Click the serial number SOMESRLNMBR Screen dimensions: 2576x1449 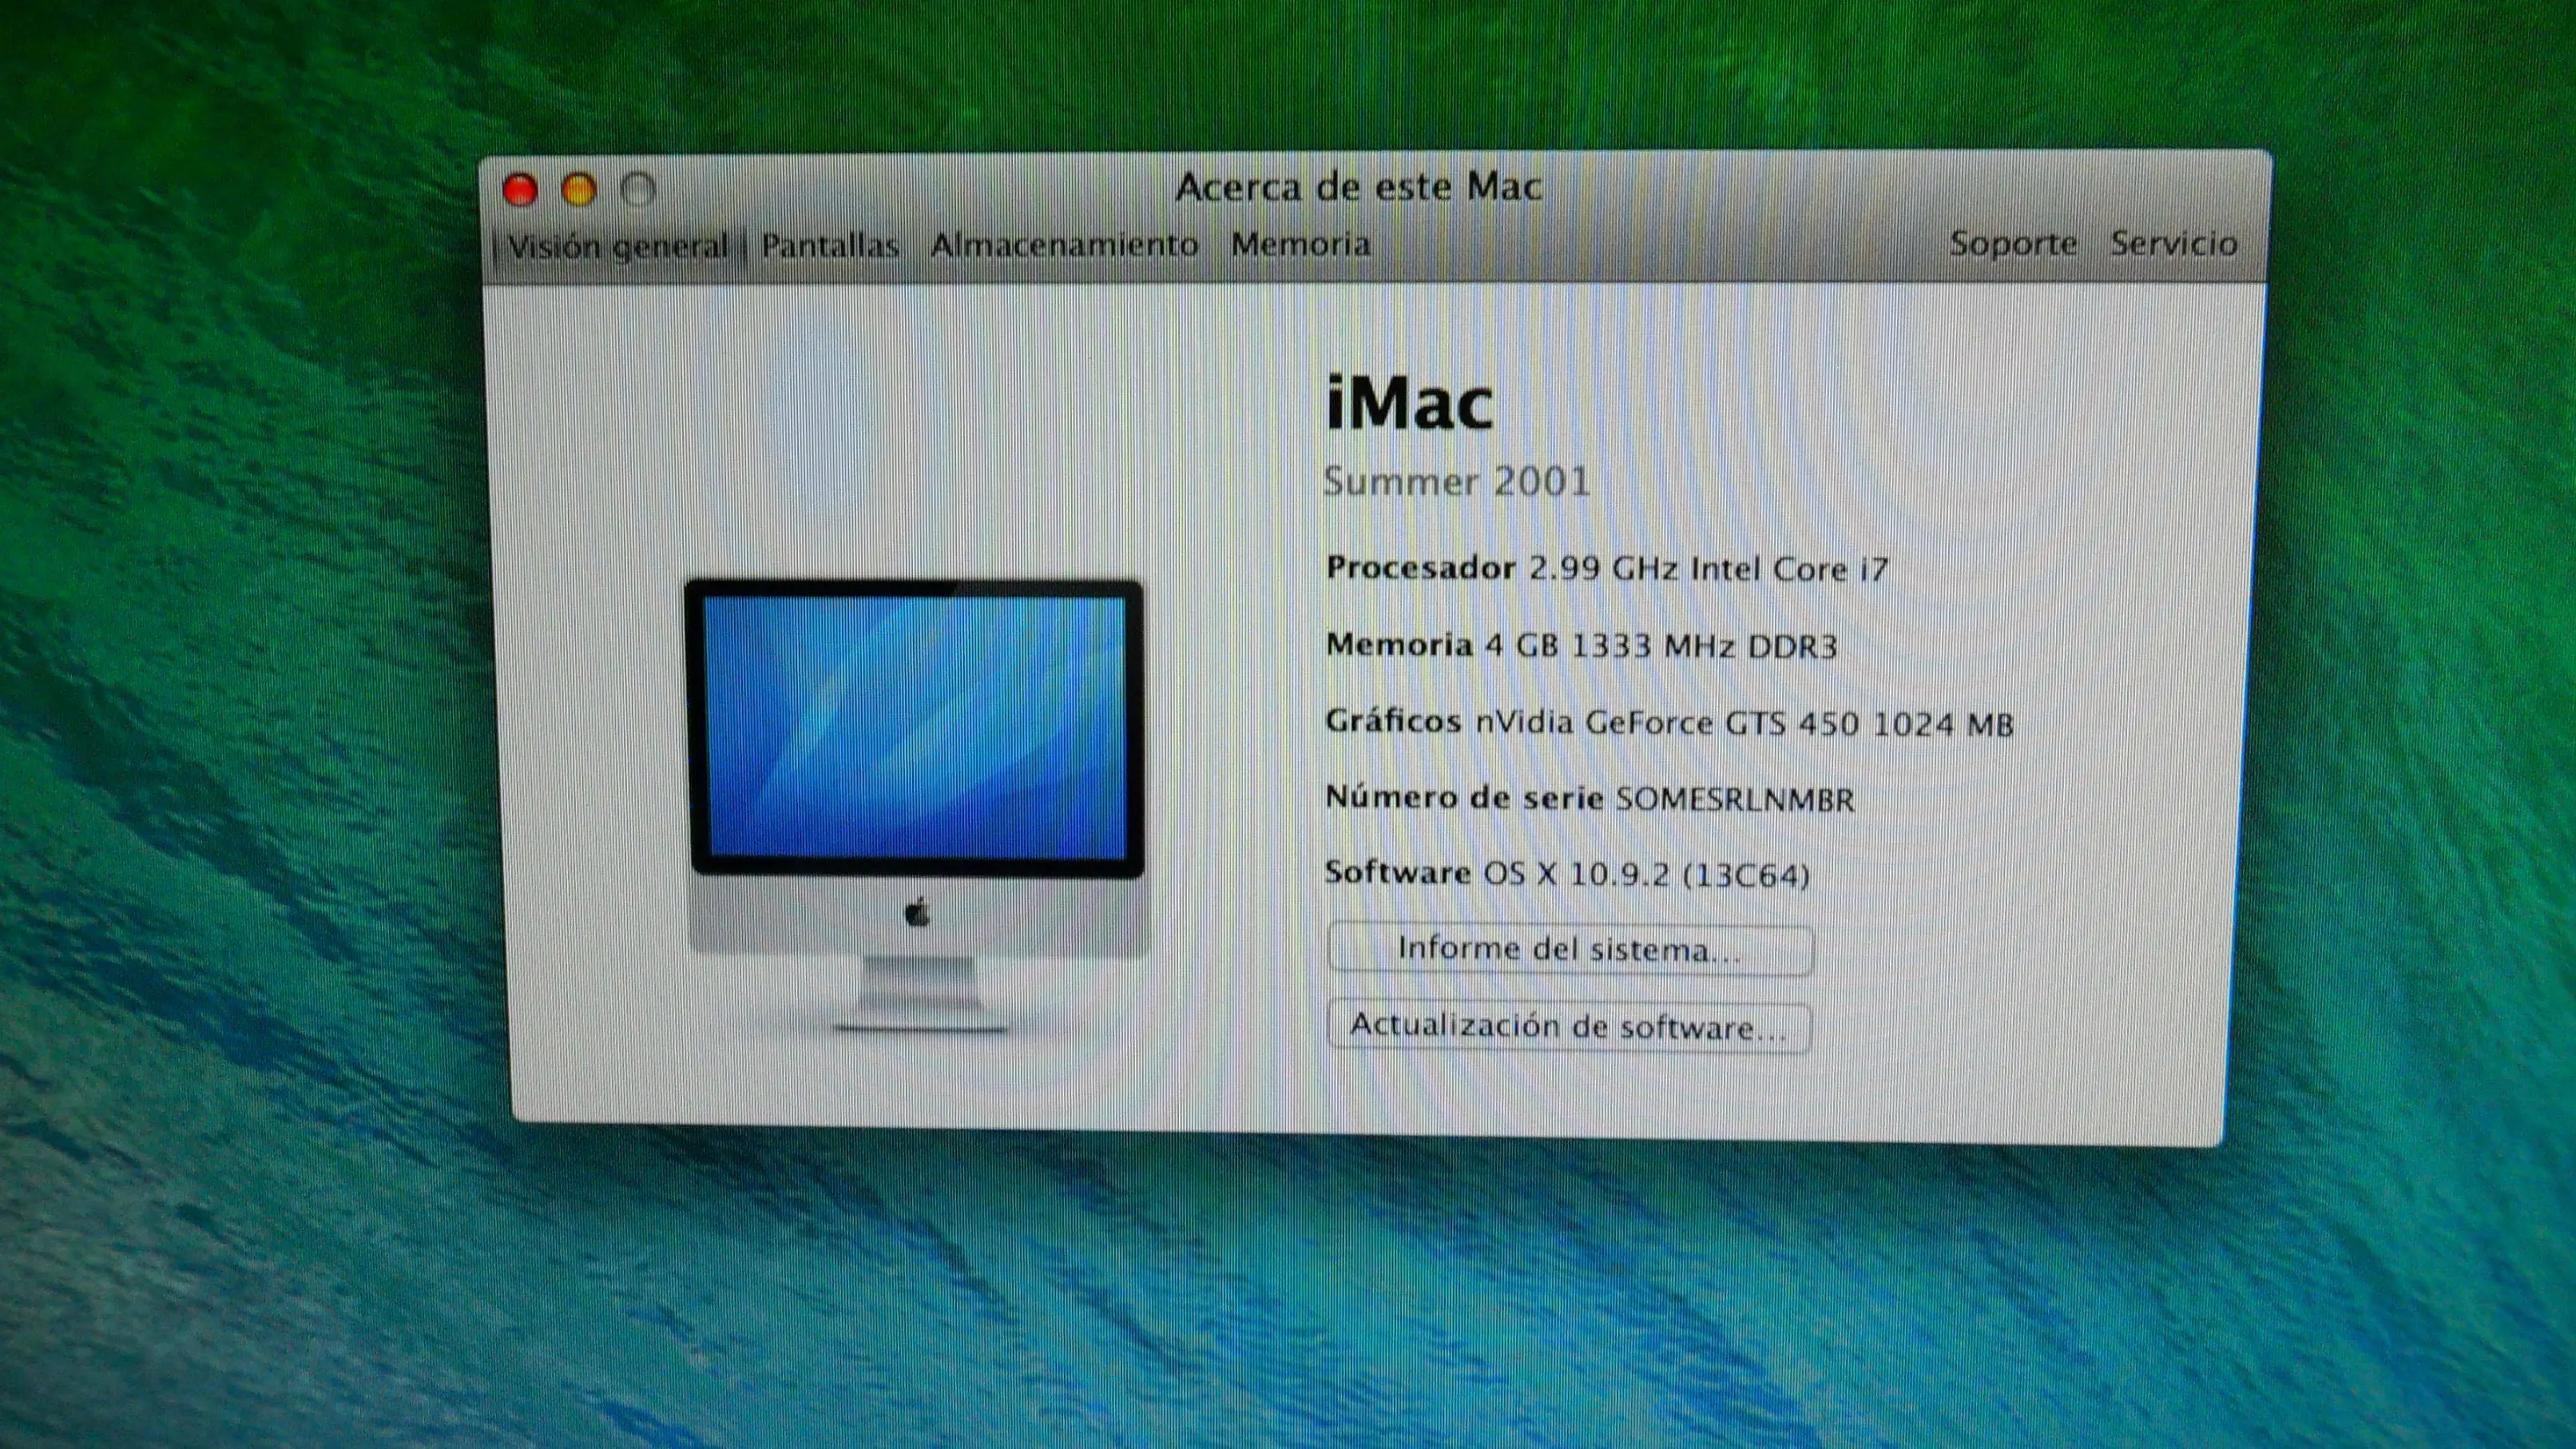[x=1735, y=799]
